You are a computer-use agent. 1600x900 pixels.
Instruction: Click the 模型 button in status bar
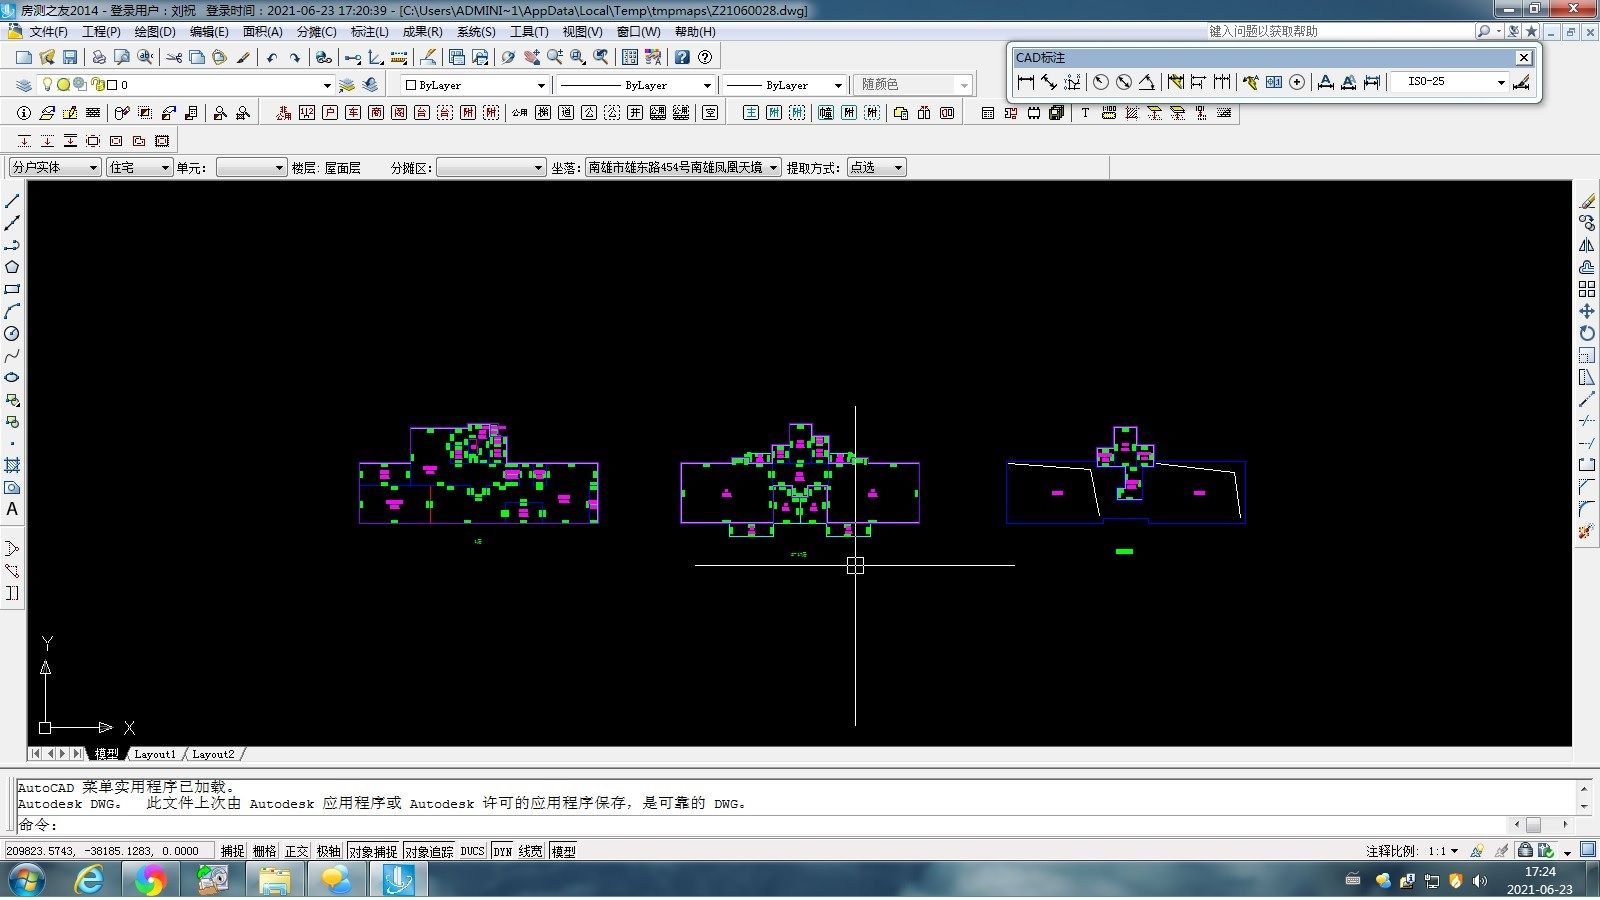tap(564, 851)
